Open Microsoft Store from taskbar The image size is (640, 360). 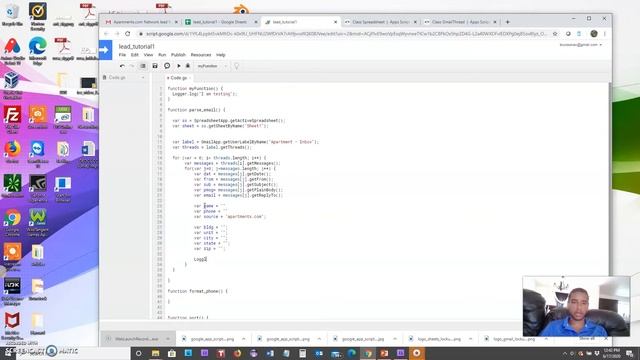(x=172, y=353)
